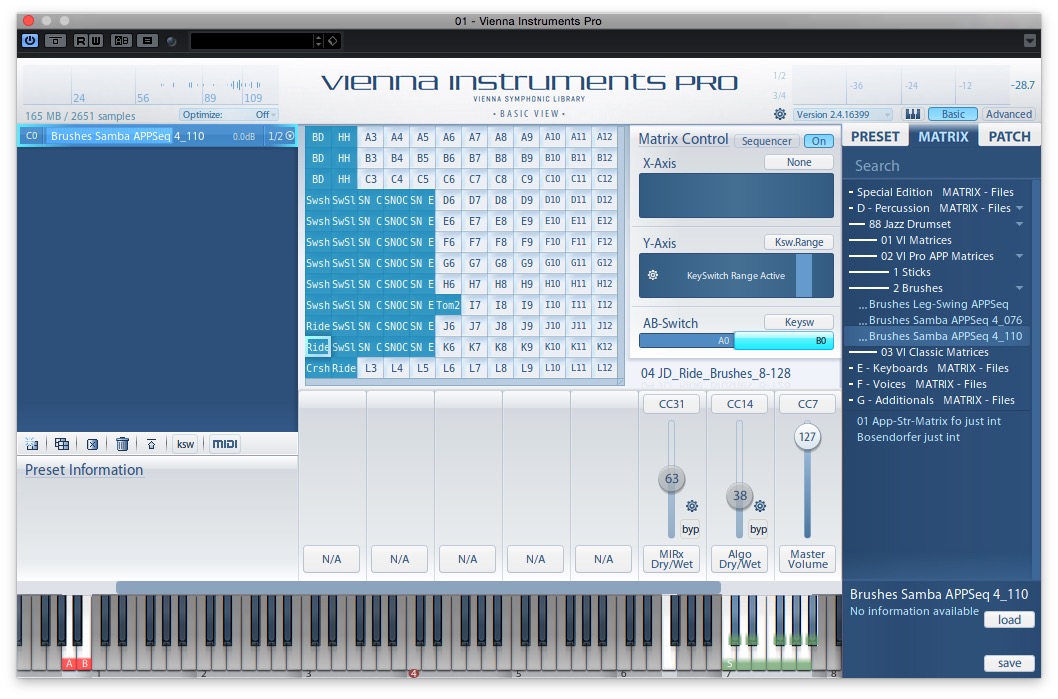
Task: Click the MIRx Dry/Wet fader gear icon
Action: click(x=692, y=506)
